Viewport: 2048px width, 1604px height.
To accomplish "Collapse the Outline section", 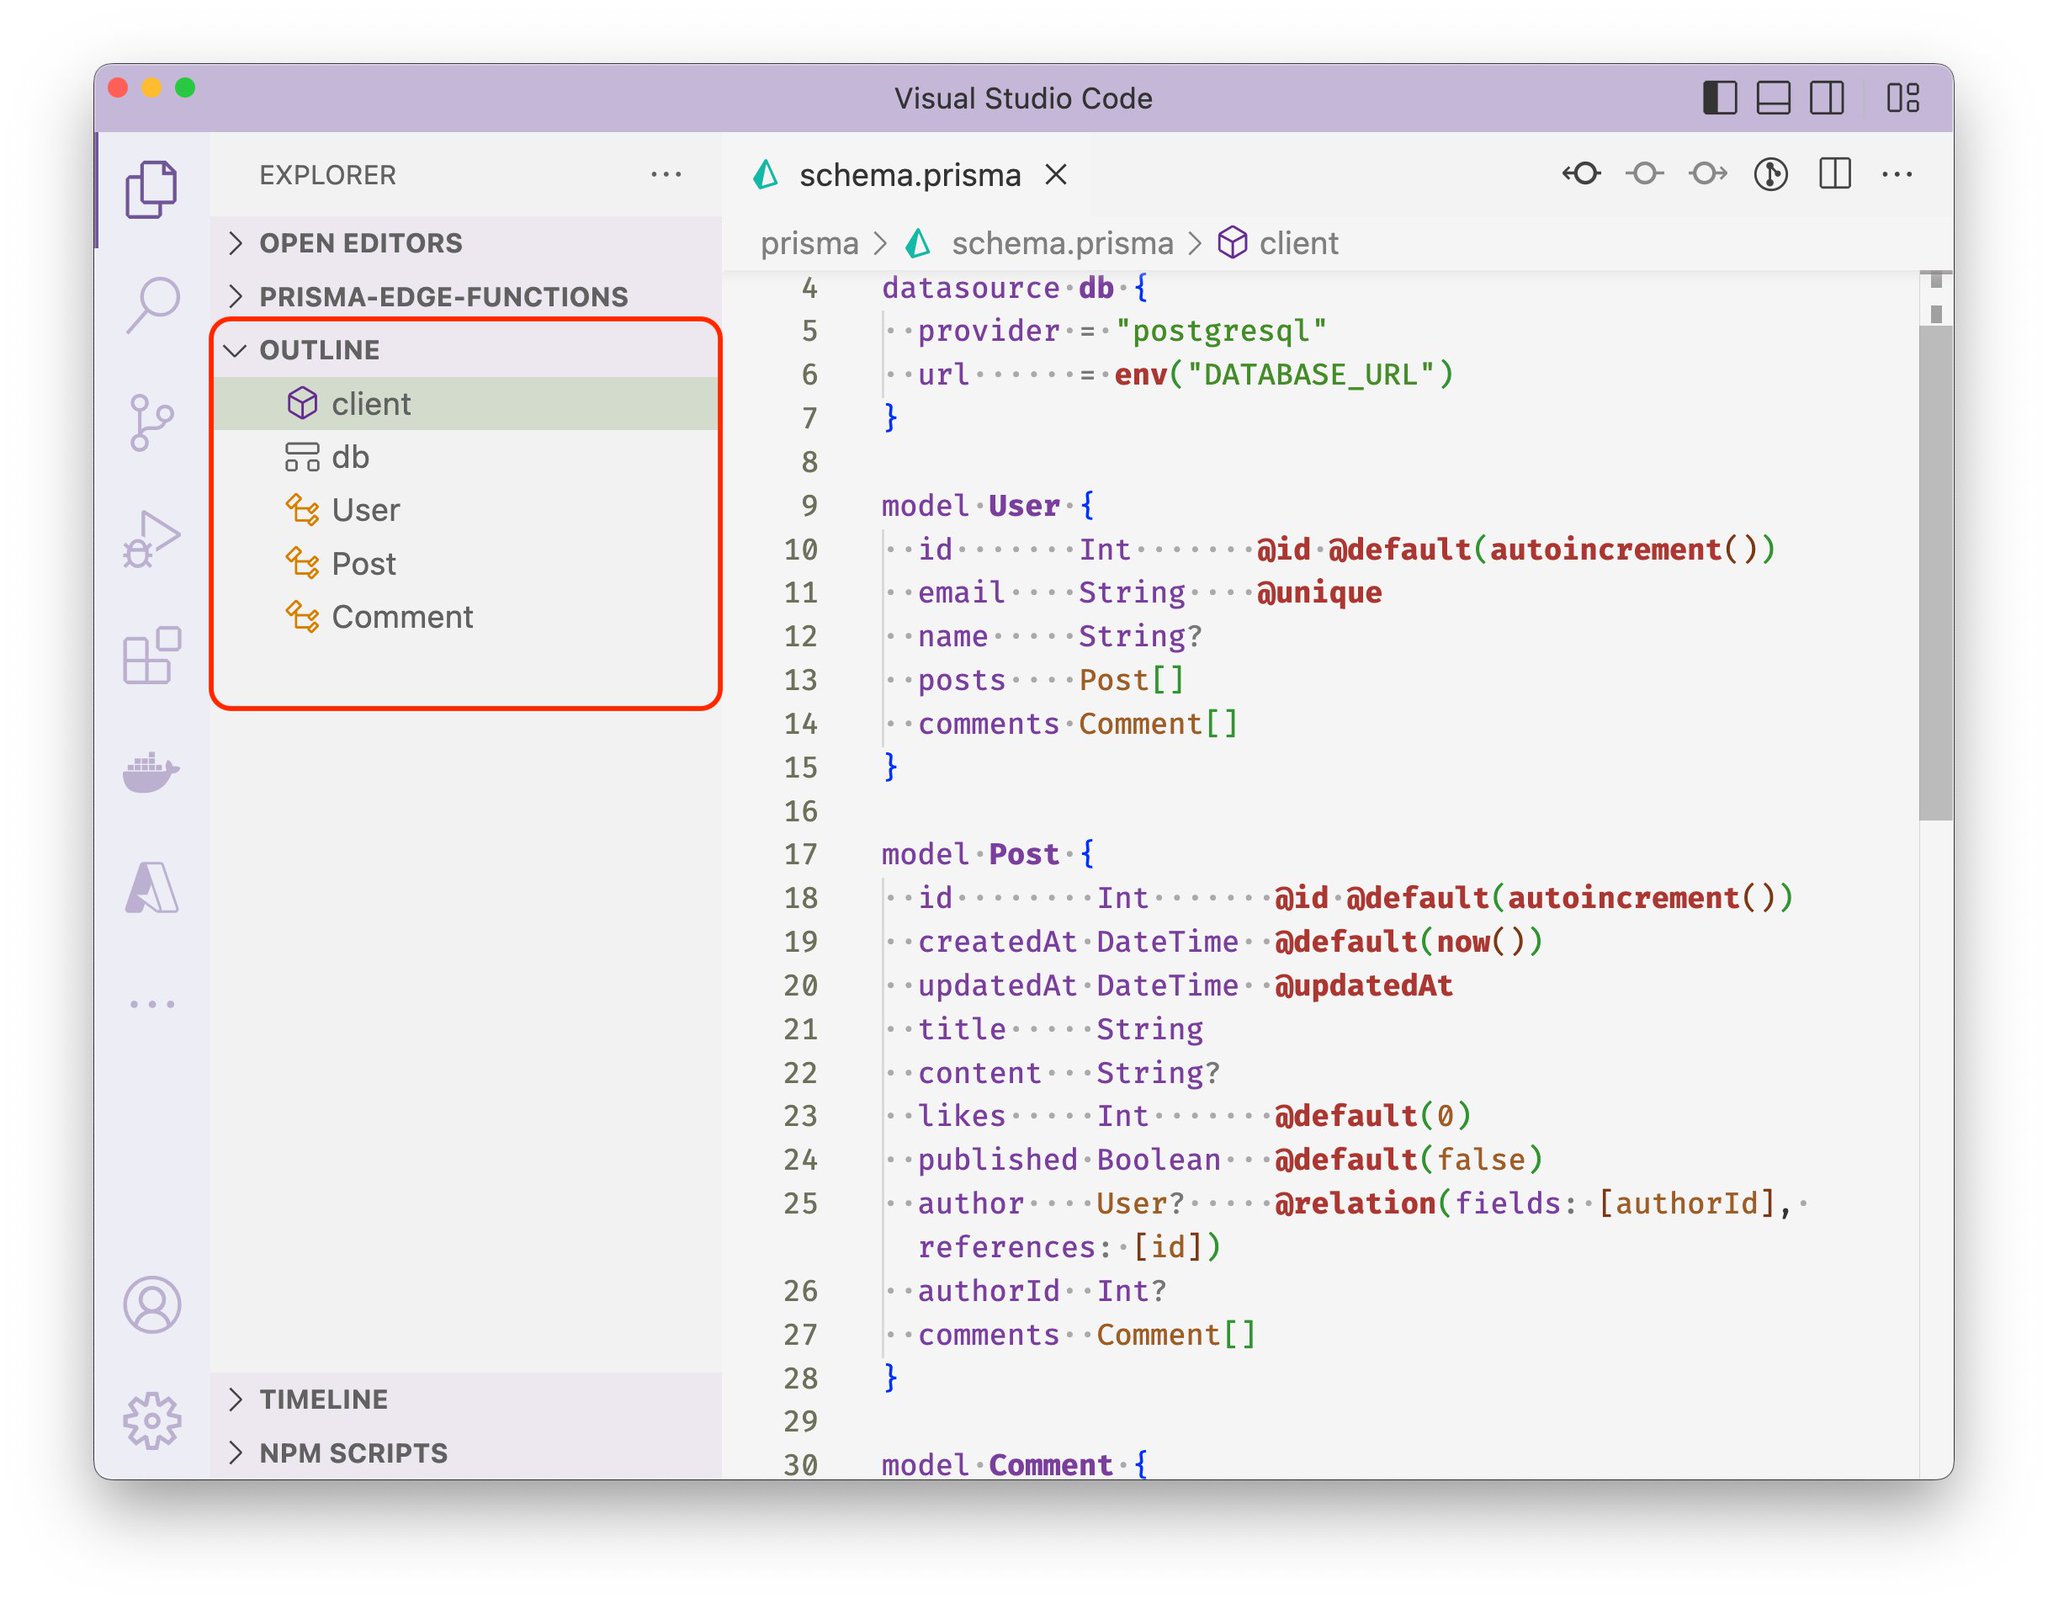I will (466, 350).
